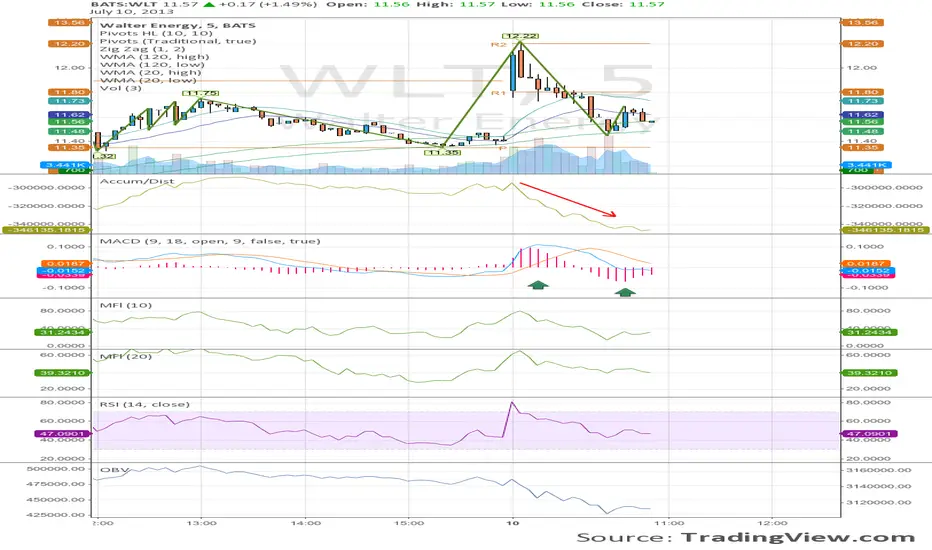Click the -346135.1815 Accum/Dist value on right axis
The image size is (932, 550).
click(886, 230)
